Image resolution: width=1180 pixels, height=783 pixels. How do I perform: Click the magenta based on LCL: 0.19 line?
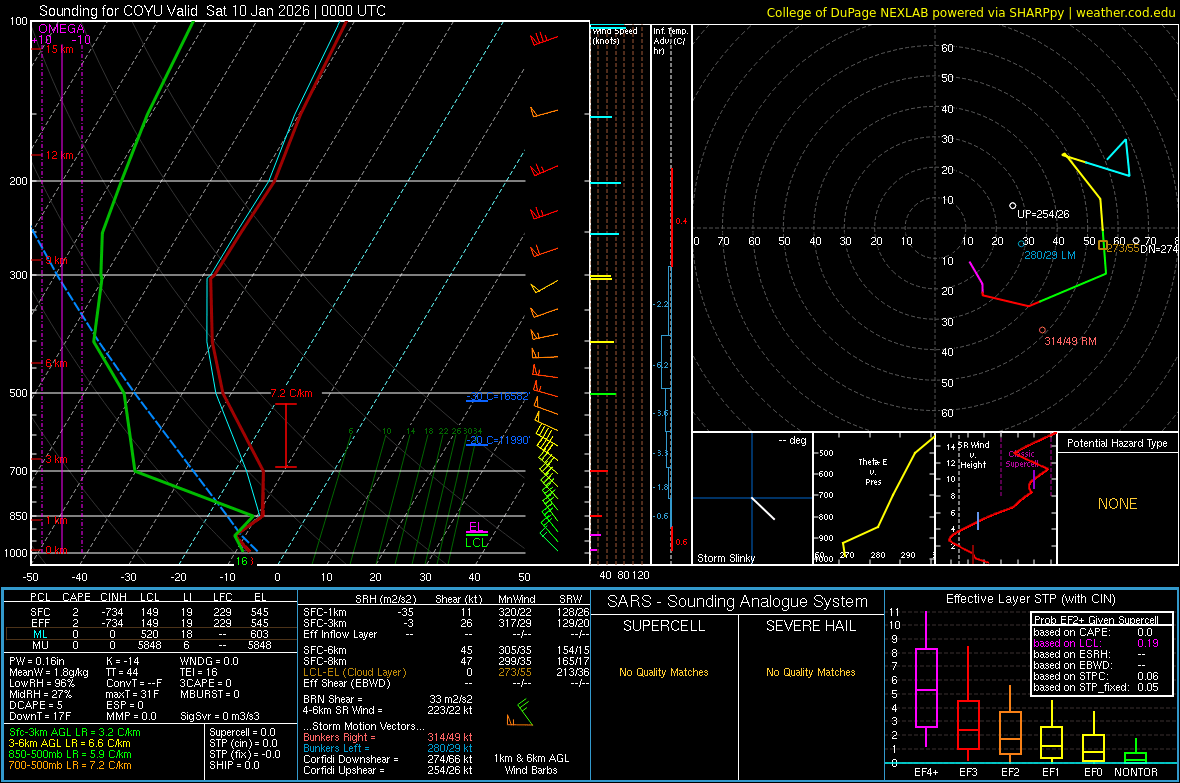coord(1096,643)
